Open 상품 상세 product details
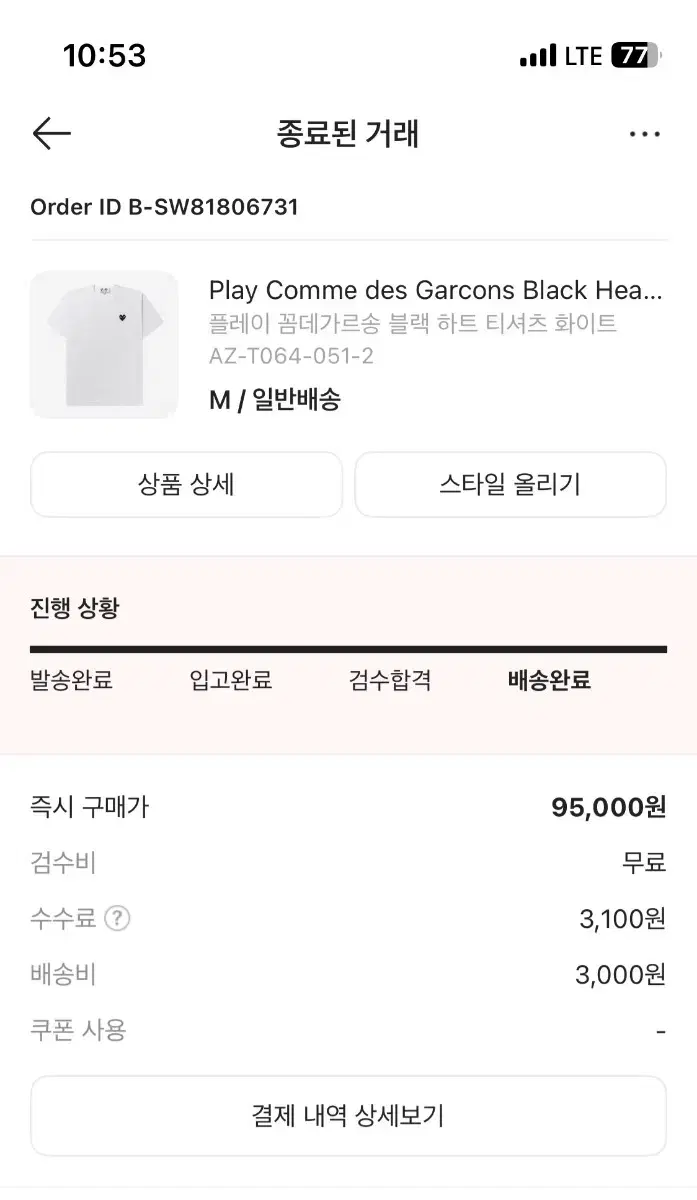This screenshot has height=1200, width=697. [186, 484]
